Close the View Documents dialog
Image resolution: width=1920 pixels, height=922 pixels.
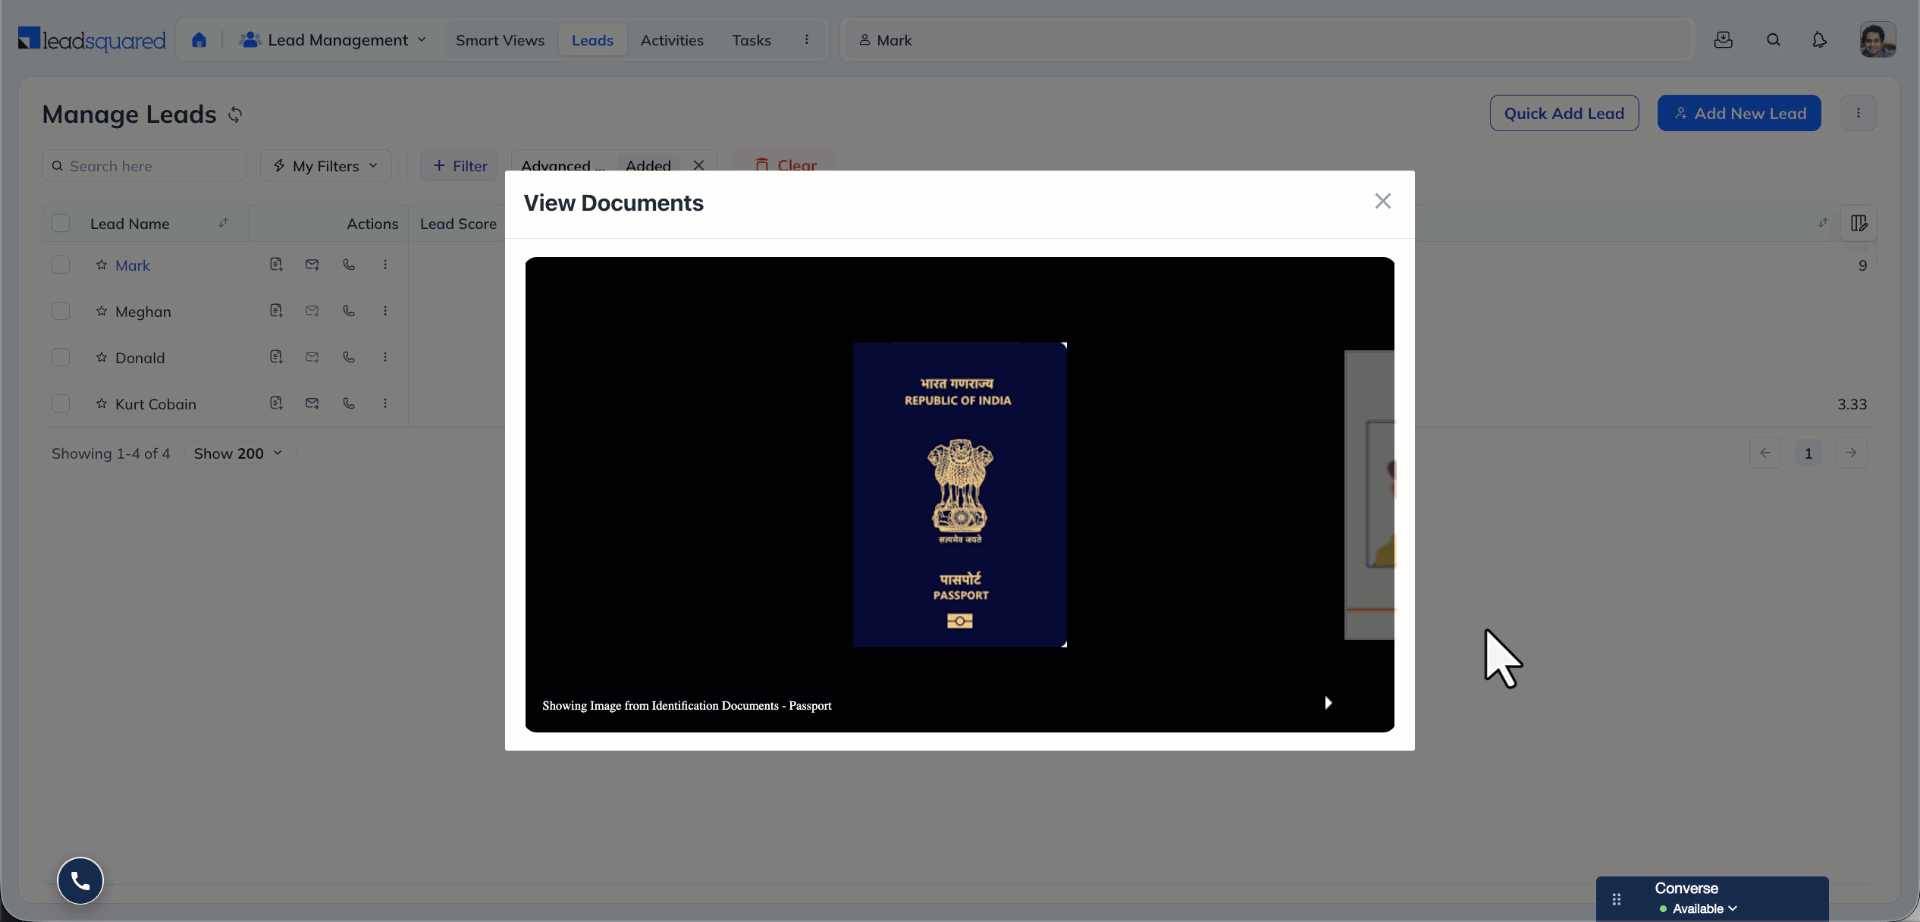click(1383, 201)
